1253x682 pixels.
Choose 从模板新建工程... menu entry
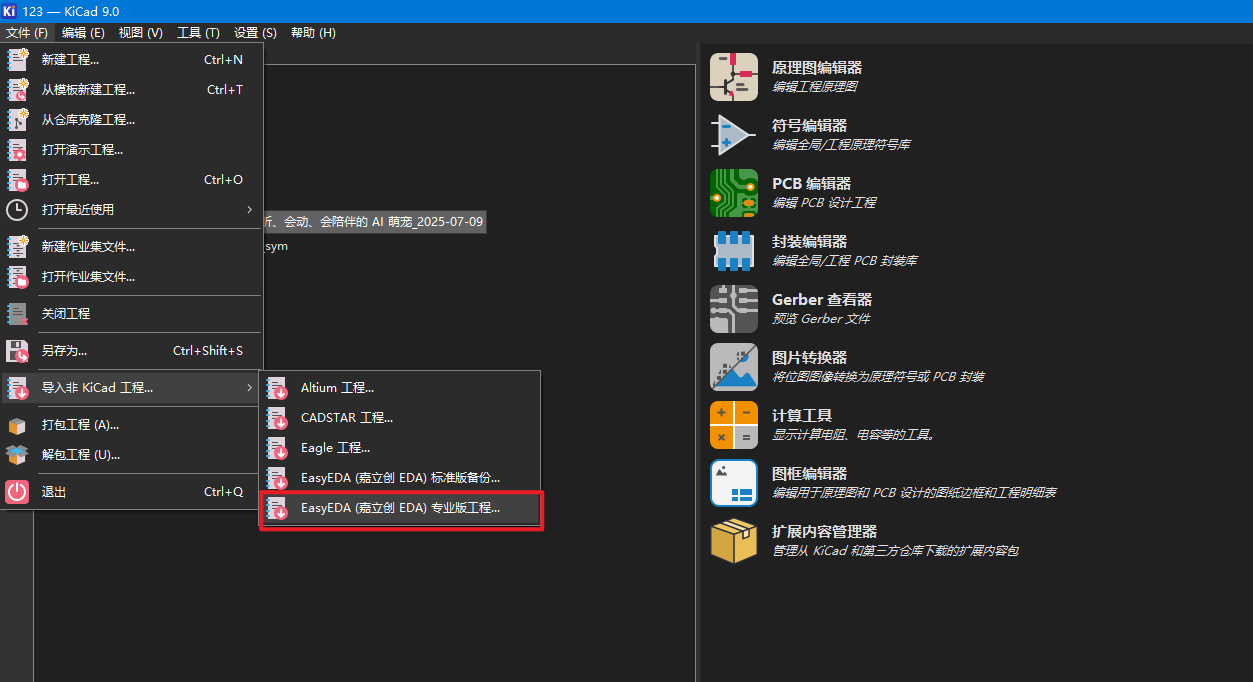click(132, 90)
